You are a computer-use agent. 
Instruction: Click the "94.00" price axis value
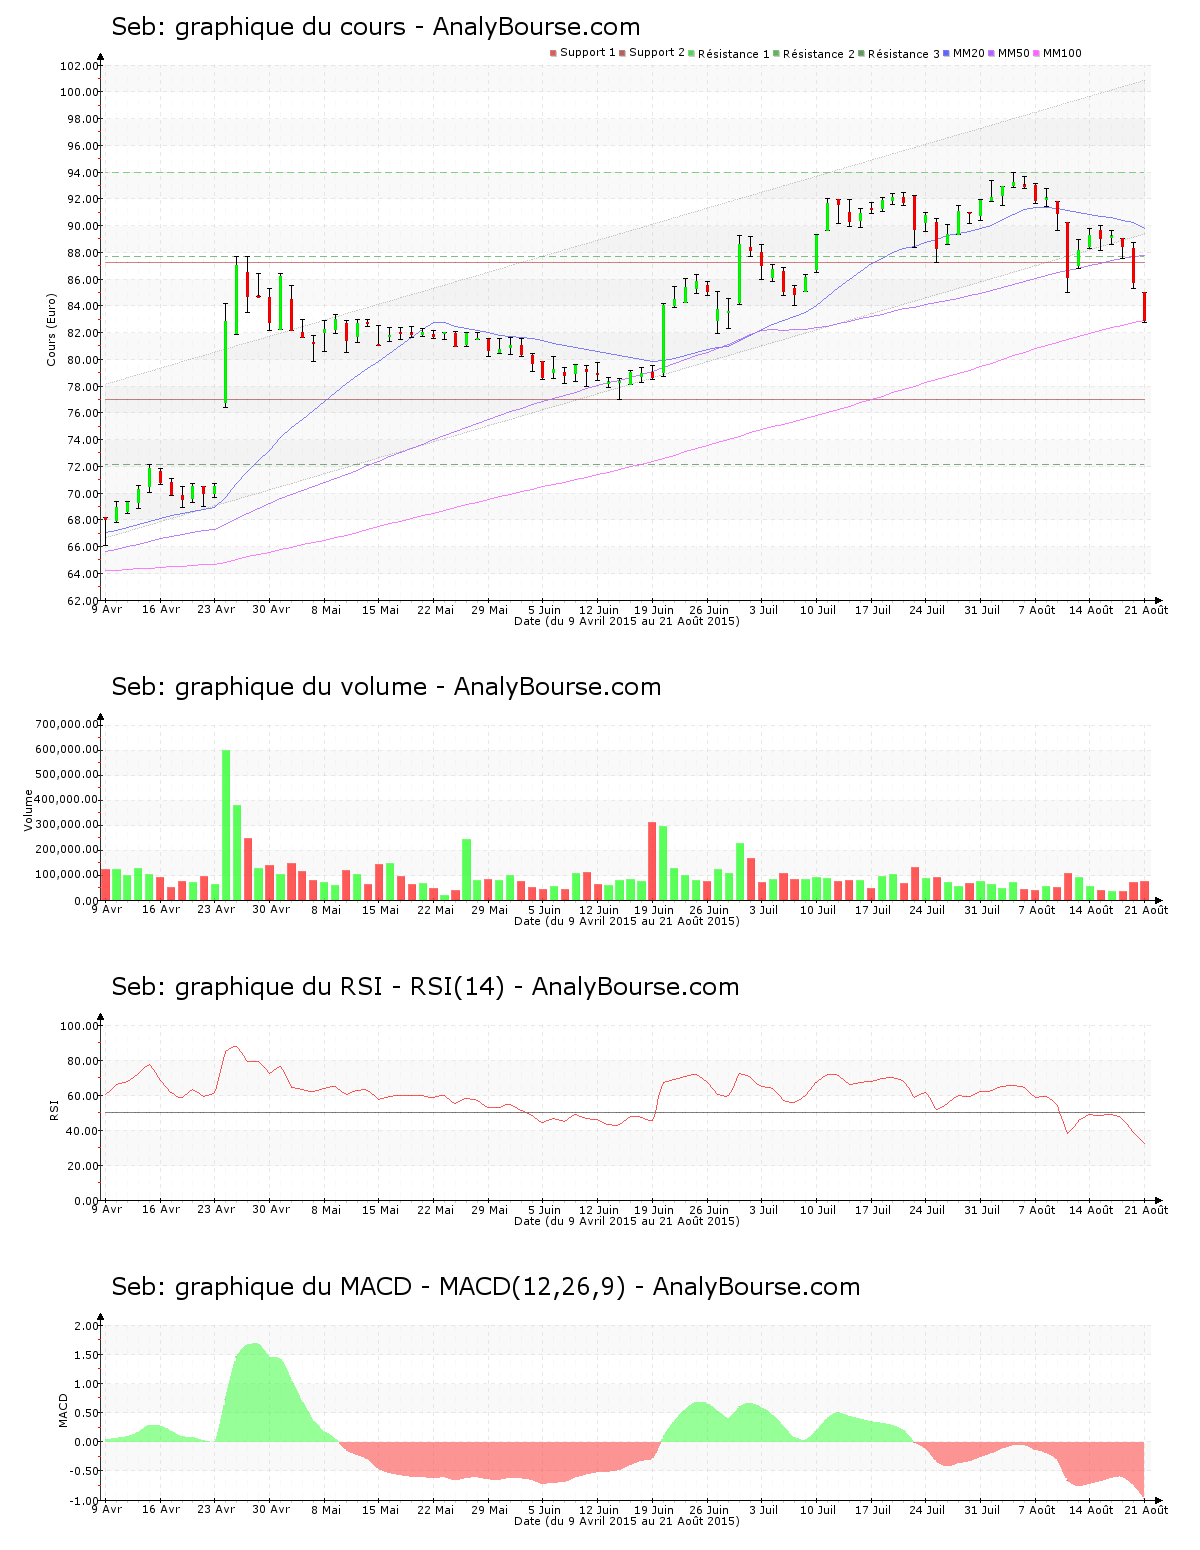coord(82,173)
